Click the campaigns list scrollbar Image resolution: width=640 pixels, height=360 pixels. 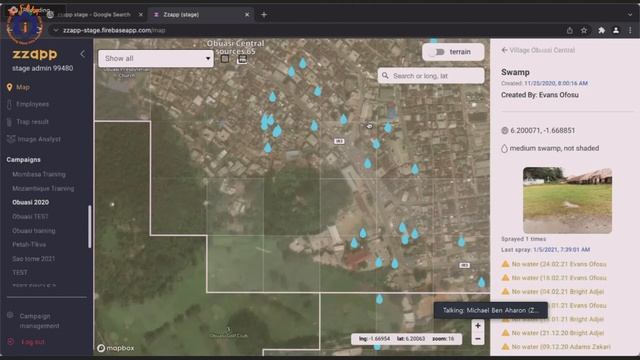click(x=89, y=227)
